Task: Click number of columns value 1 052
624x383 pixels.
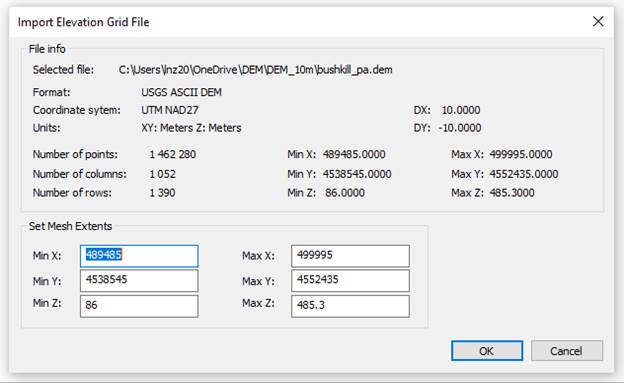Action: click(x=162, y=174)
